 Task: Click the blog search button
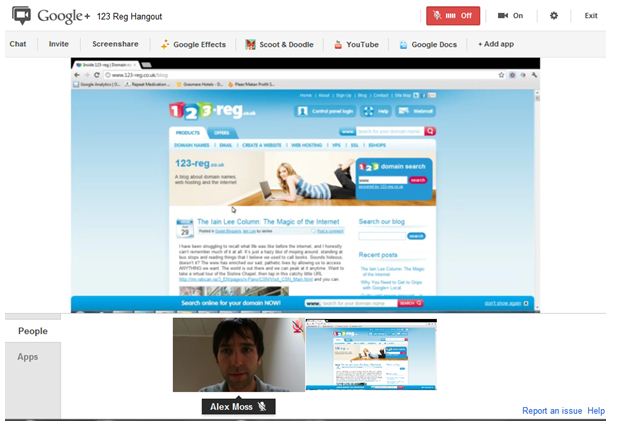click(x=416, y=236)
